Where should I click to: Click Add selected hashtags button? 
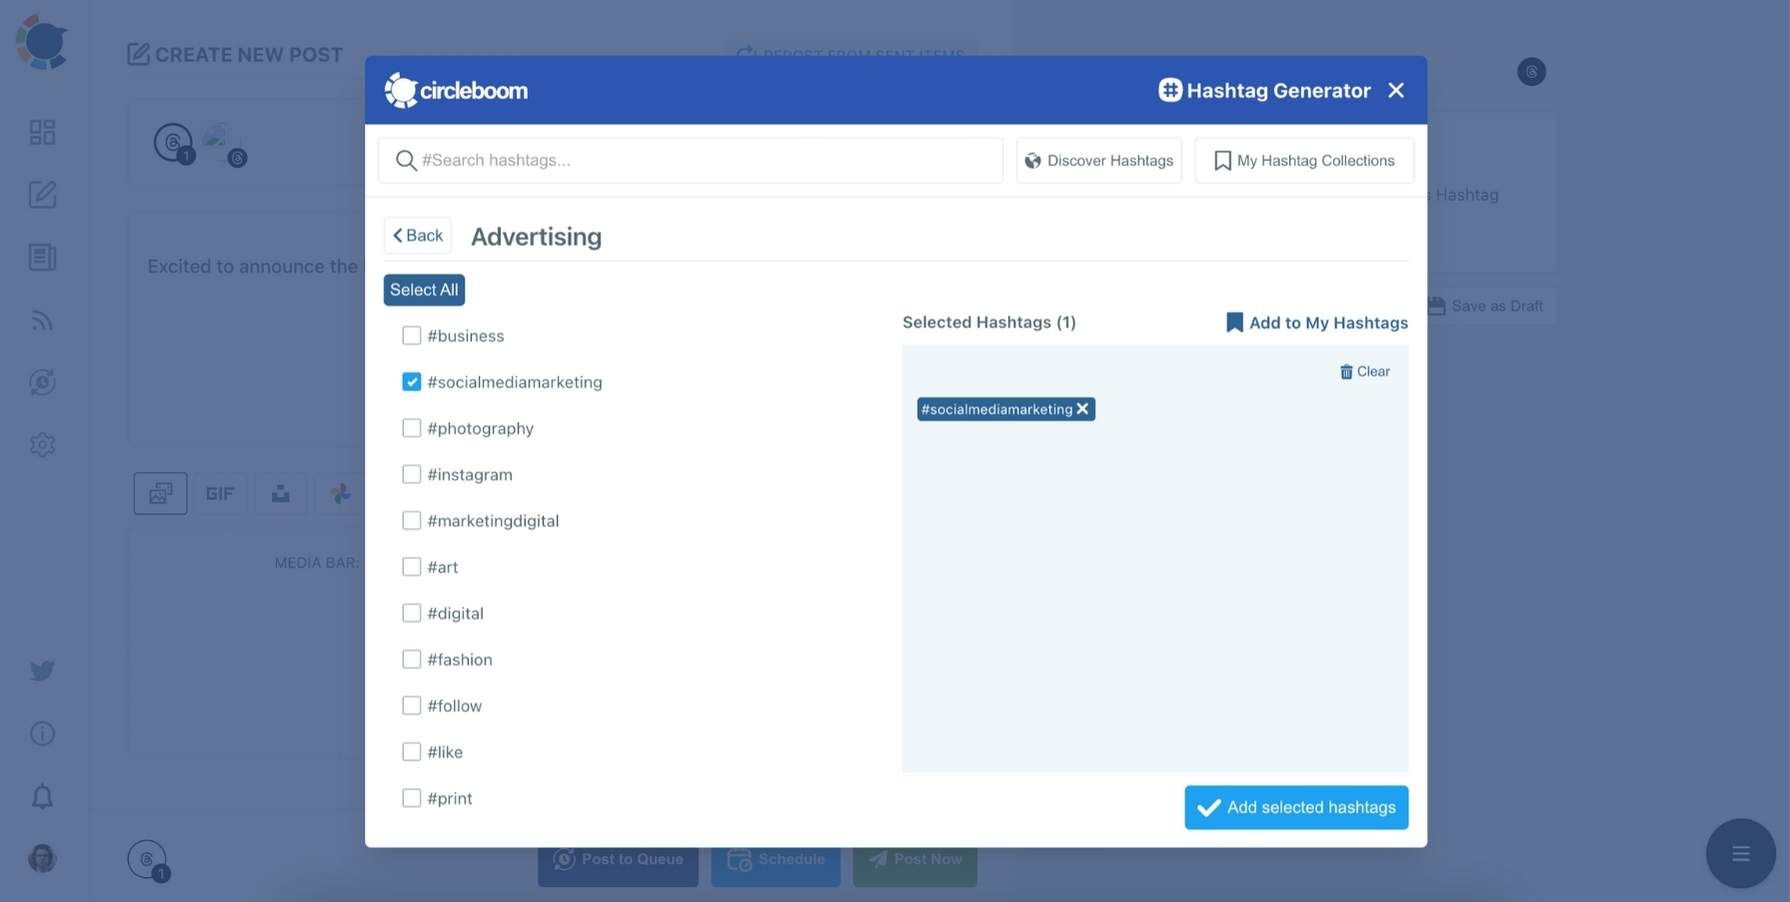coord(1296,807)
